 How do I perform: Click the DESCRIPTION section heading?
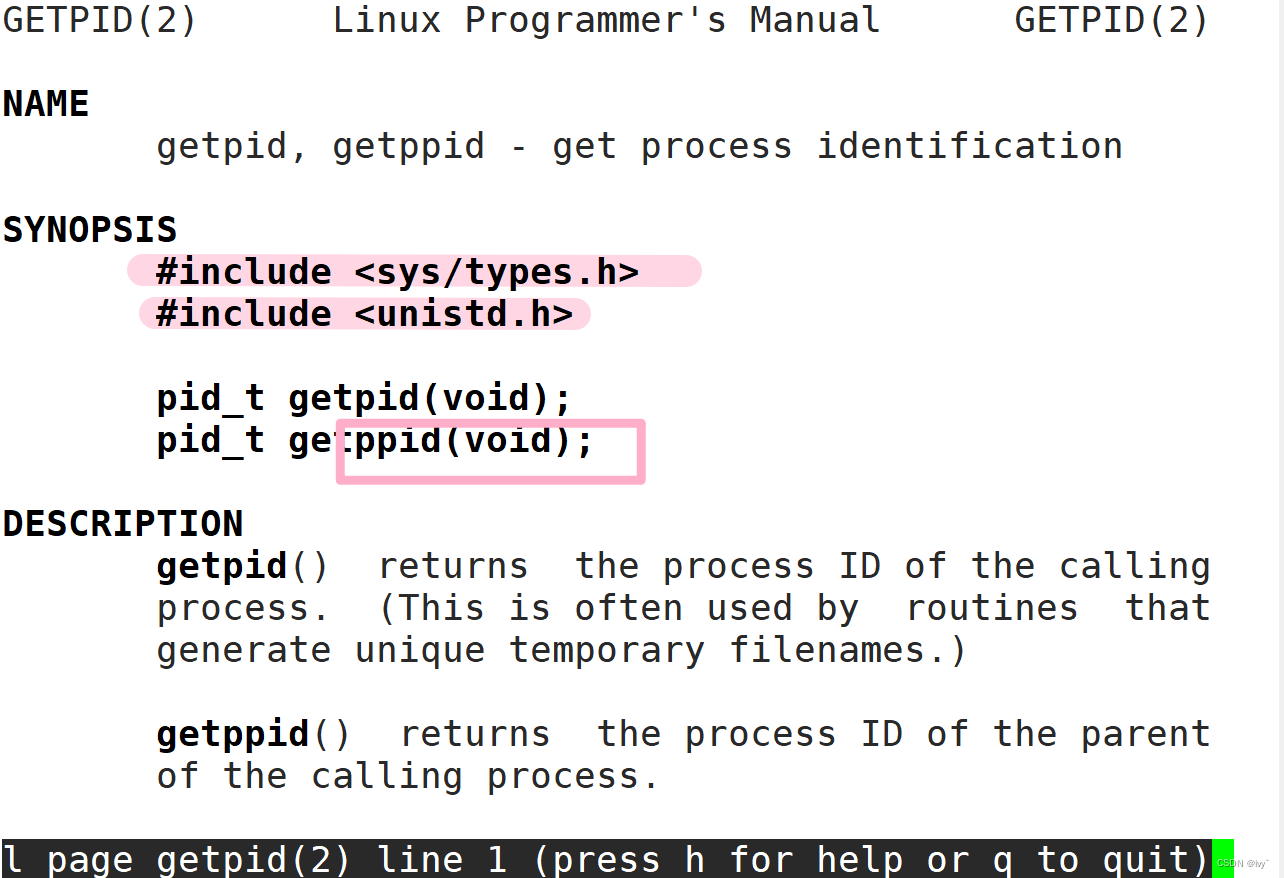(123, 524)
